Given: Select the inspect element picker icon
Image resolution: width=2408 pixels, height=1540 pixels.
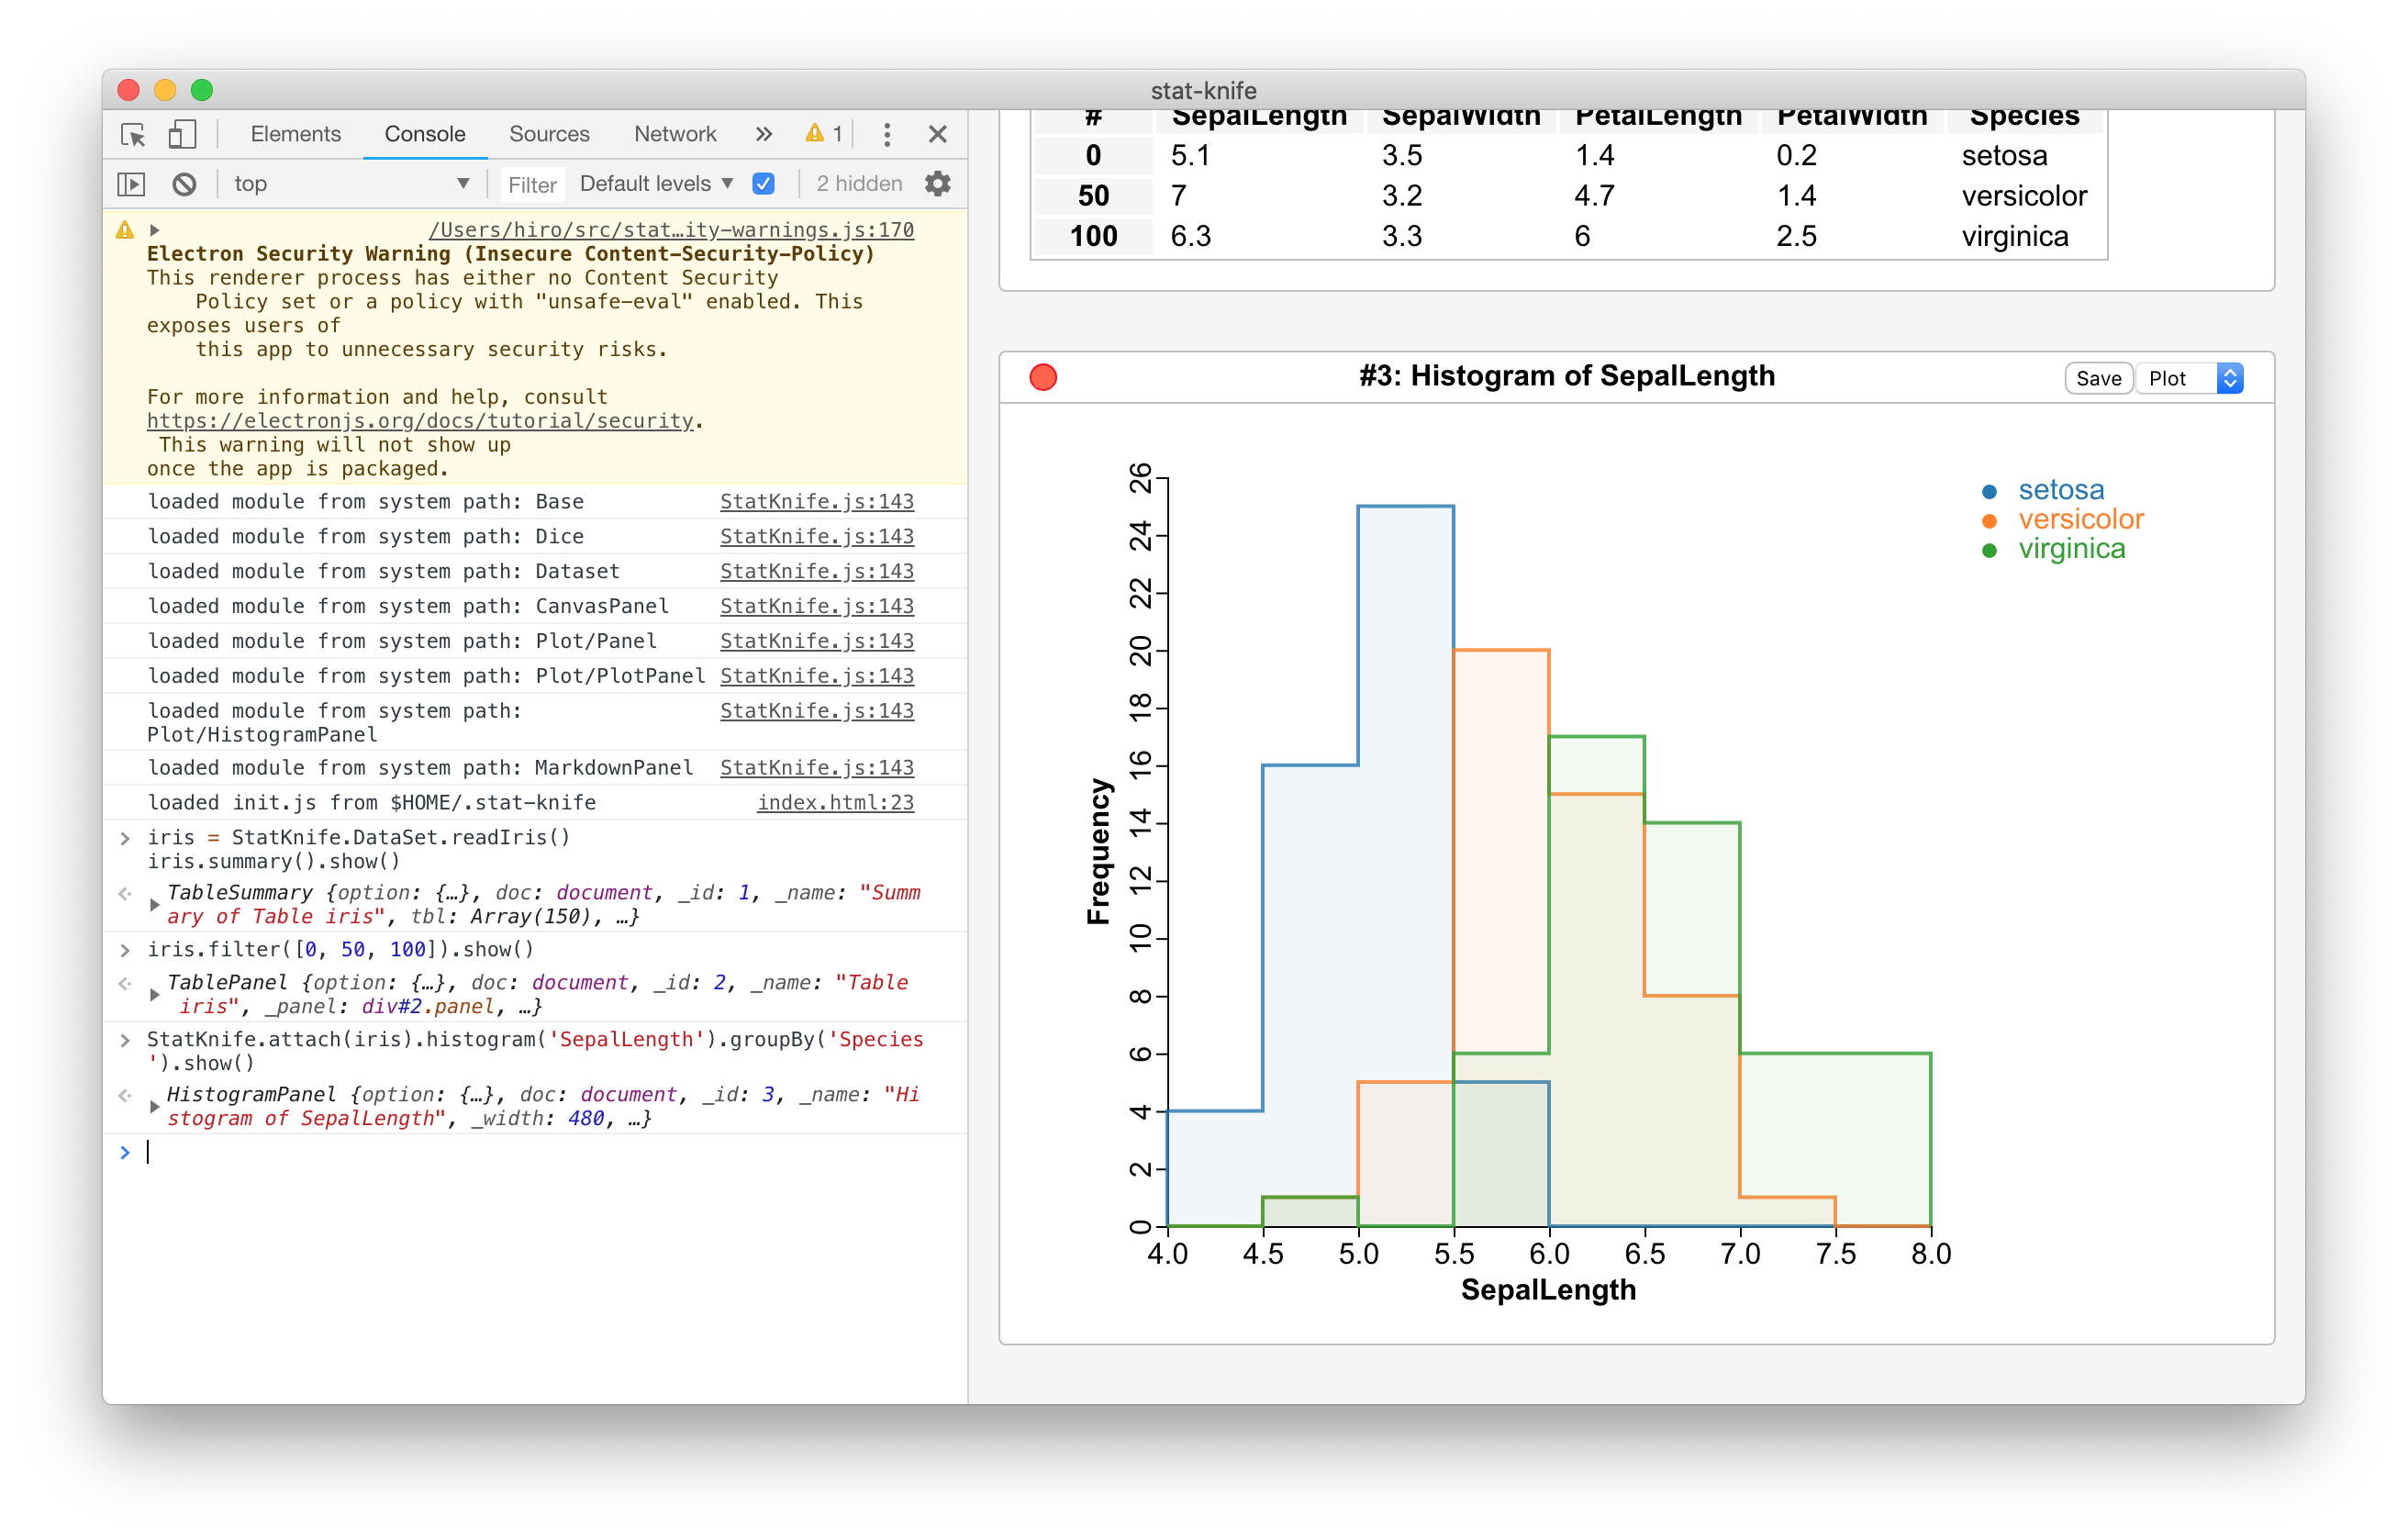Looking at the screenshot, I should point(133,134).
